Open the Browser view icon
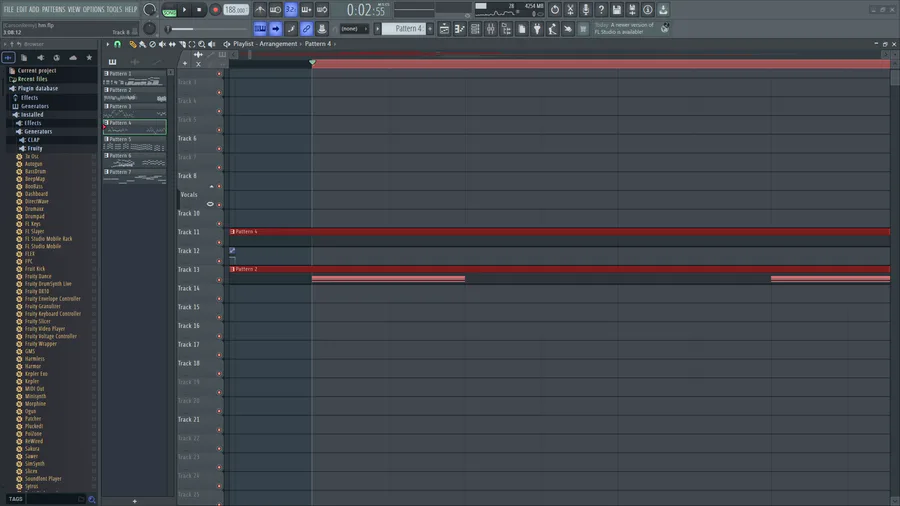The height and width of the screenshot is (506, 900). 506,29
